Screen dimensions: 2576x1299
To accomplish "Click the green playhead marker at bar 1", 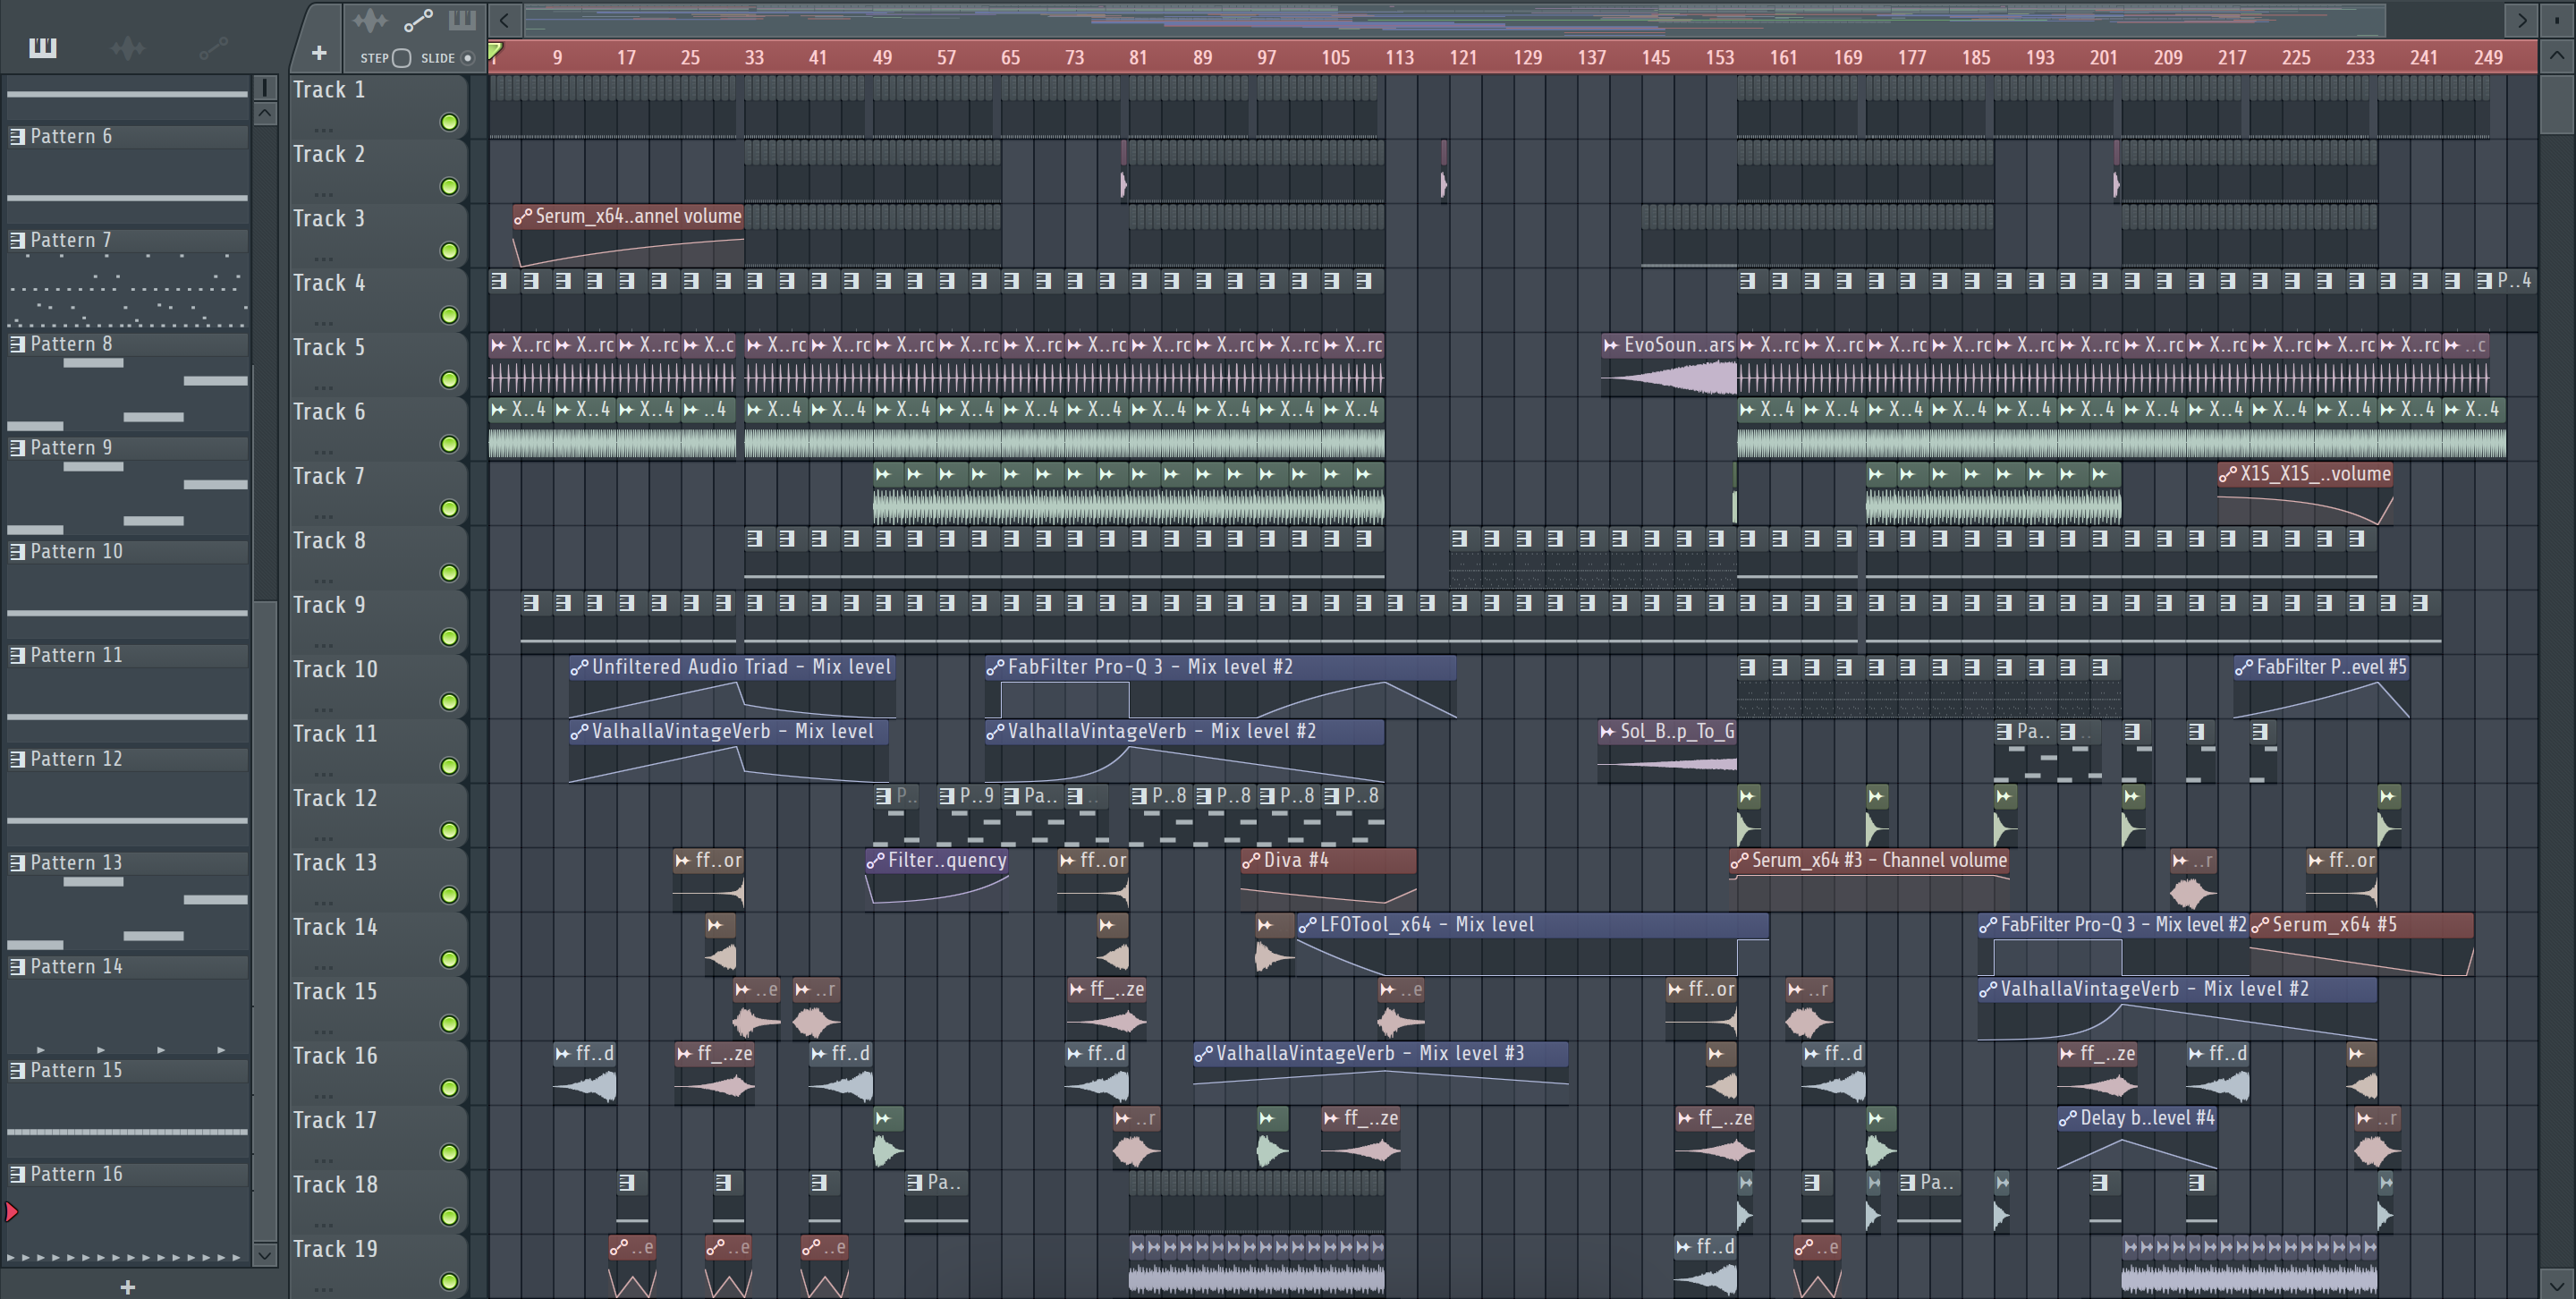I will coord(495,52).
